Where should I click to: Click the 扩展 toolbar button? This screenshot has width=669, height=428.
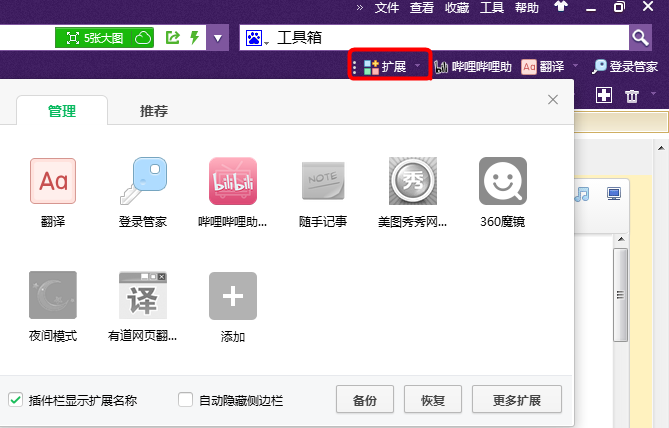tap(384, 67)
